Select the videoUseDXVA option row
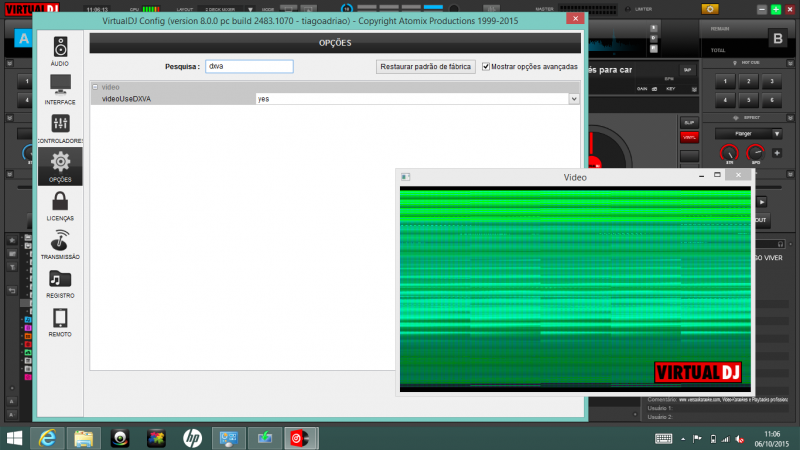The image size is (800, 450). pos(335,99)
